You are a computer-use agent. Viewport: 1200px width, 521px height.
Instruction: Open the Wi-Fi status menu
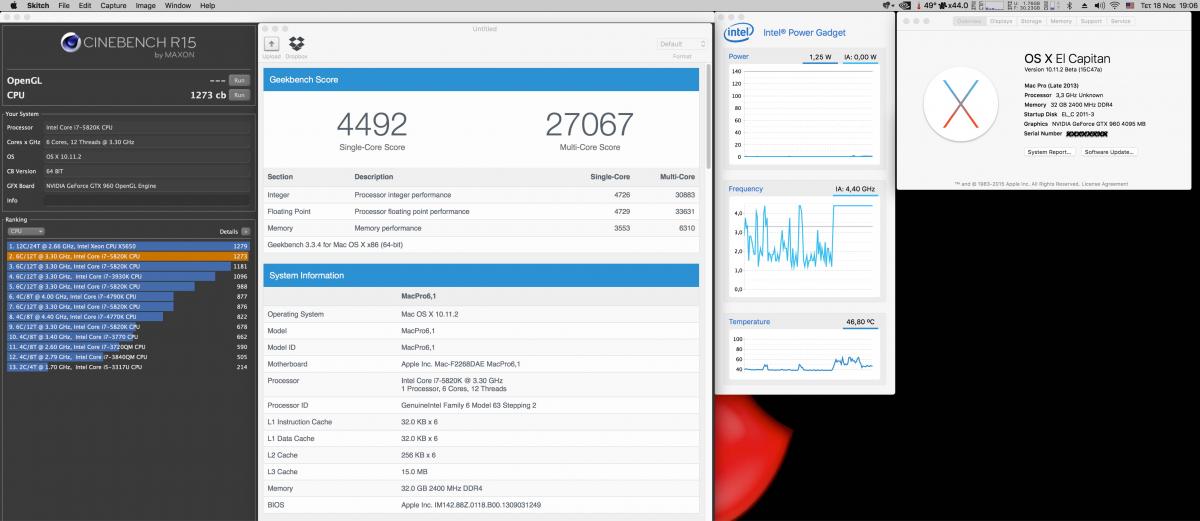pos(1113,5)
